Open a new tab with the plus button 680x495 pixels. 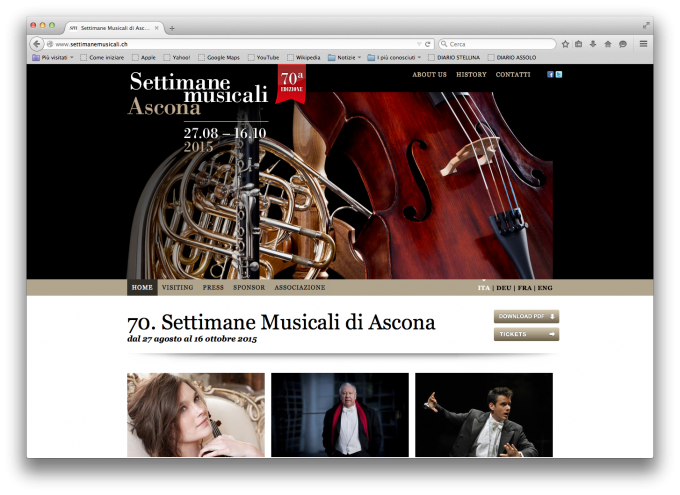(172, 28)
